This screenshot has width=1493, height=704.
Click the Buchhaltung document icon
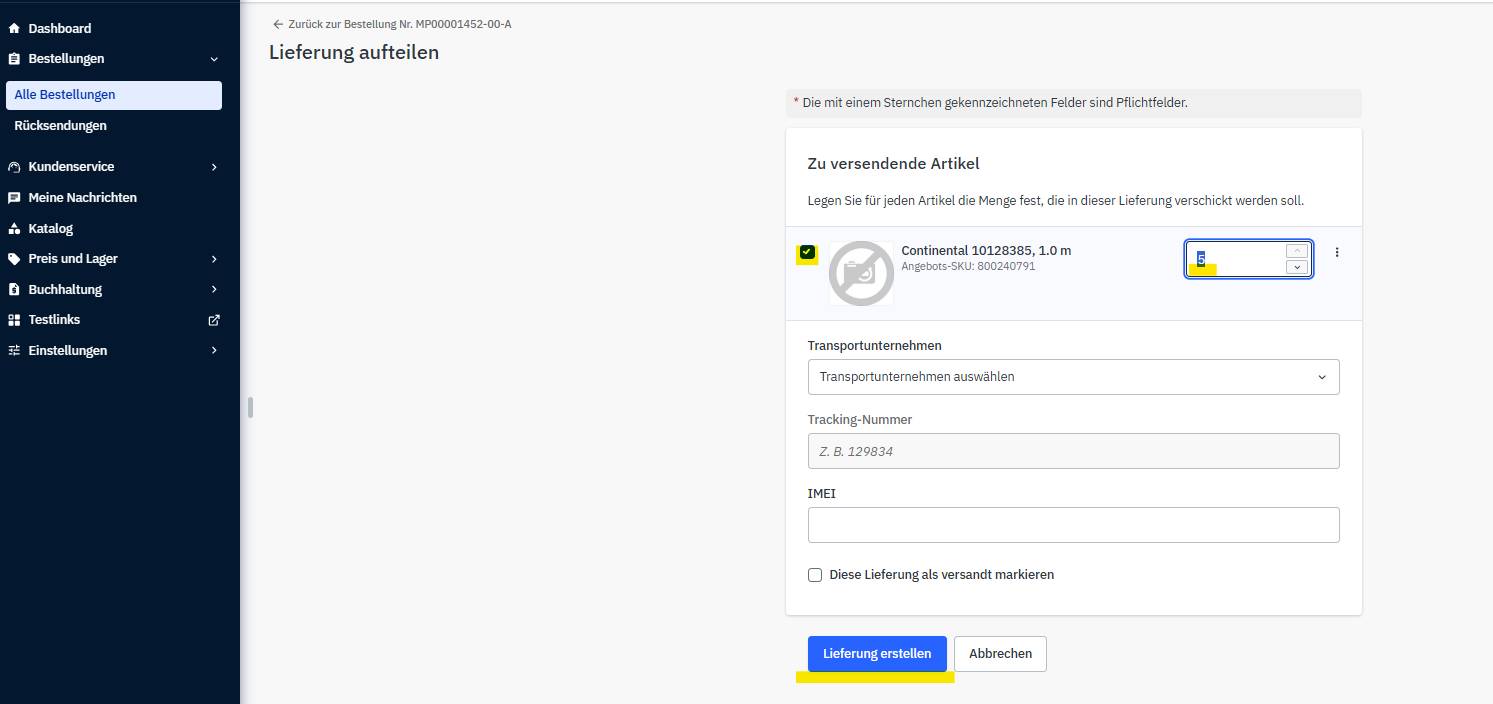14,290
